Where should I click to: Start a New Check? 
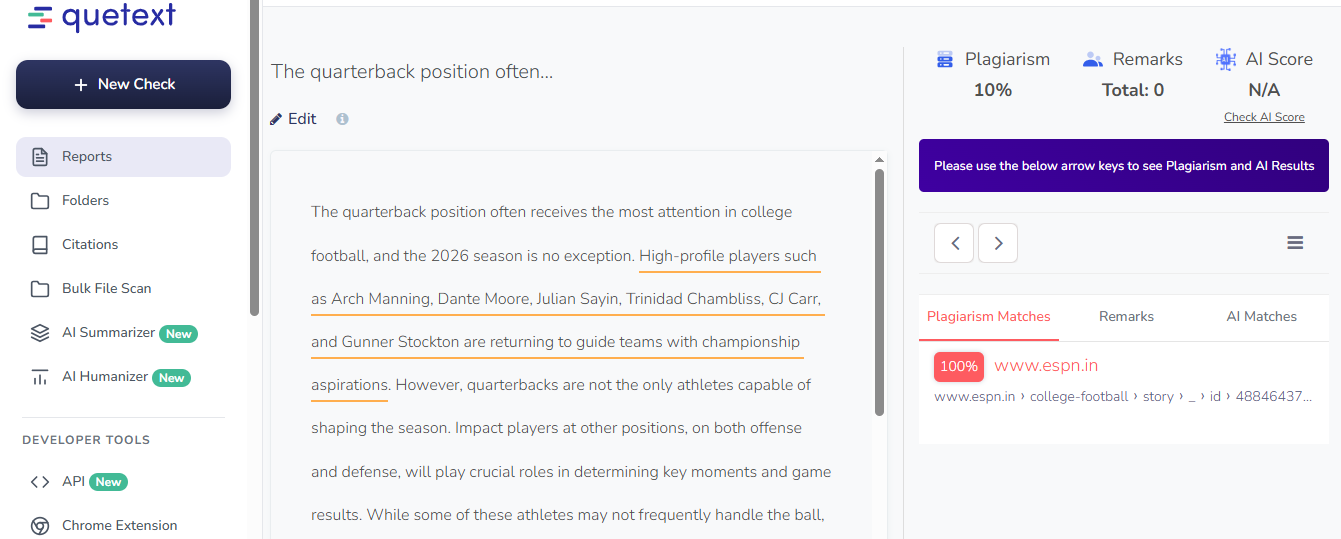pyautogui.click(x=123, y=84)
